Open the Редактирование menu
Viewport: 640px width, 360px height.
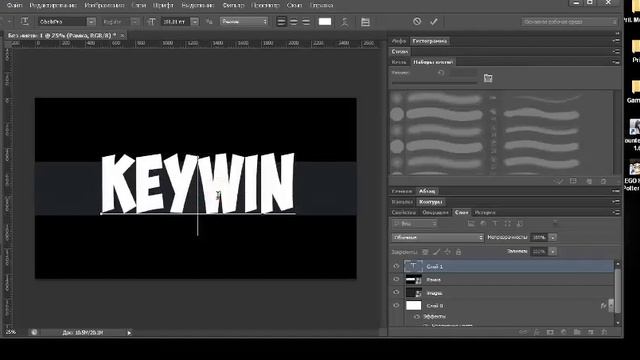pos(53,5)
